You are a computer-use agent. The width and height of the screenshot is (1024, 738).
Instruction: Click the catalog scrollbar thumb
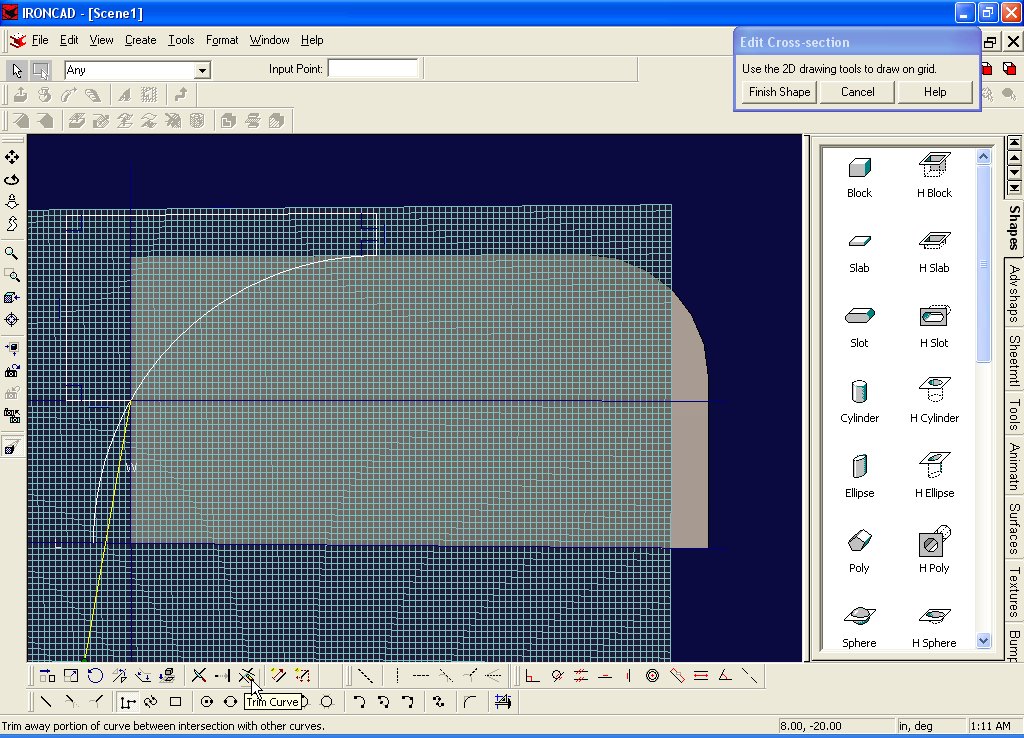(984, 263)
